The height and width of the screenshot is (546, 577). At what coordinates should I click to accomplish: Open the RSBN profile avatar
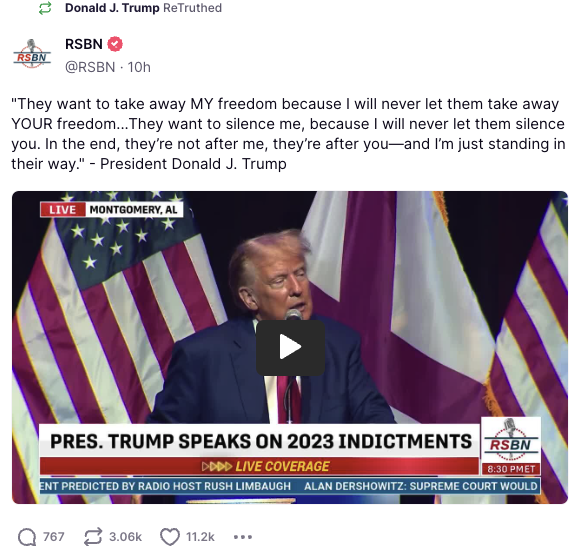(32, 54)
